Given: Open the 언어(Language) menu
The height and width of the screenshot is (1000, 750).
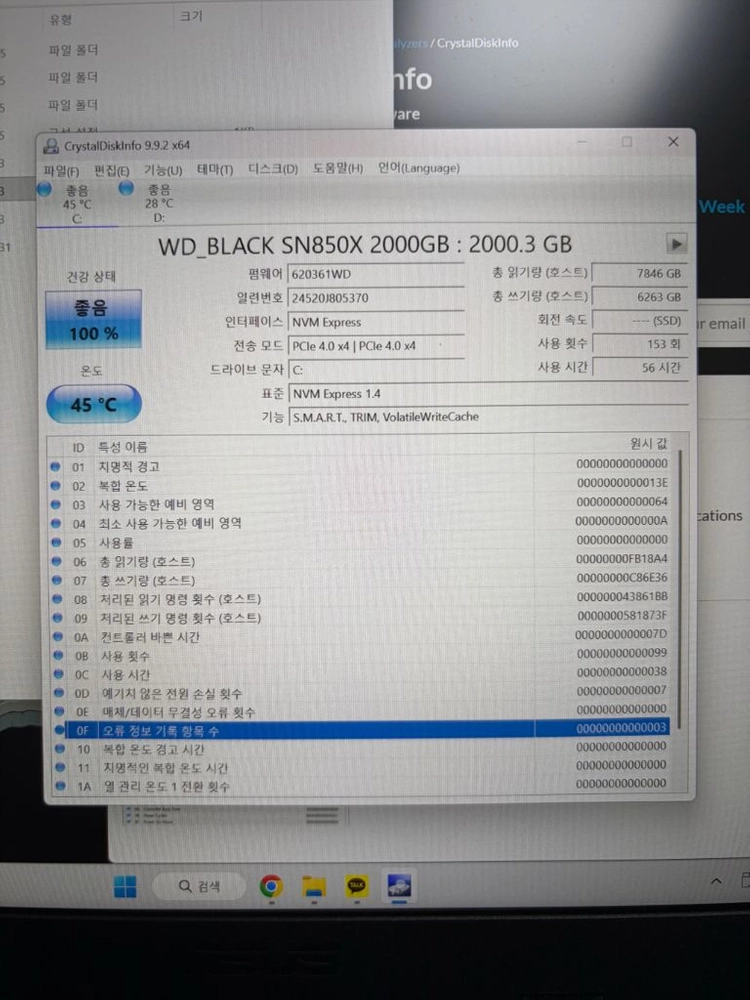Looking at the screenshot, I should [x=418, y=168].
